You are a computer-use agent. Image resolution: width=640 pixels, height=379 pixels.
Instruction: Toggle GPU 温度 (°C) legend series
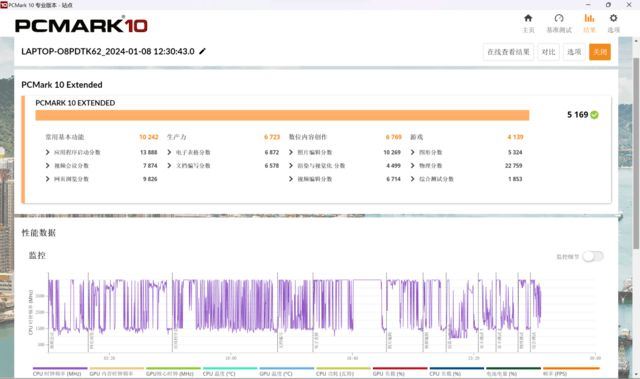click(x=287, y=372)
